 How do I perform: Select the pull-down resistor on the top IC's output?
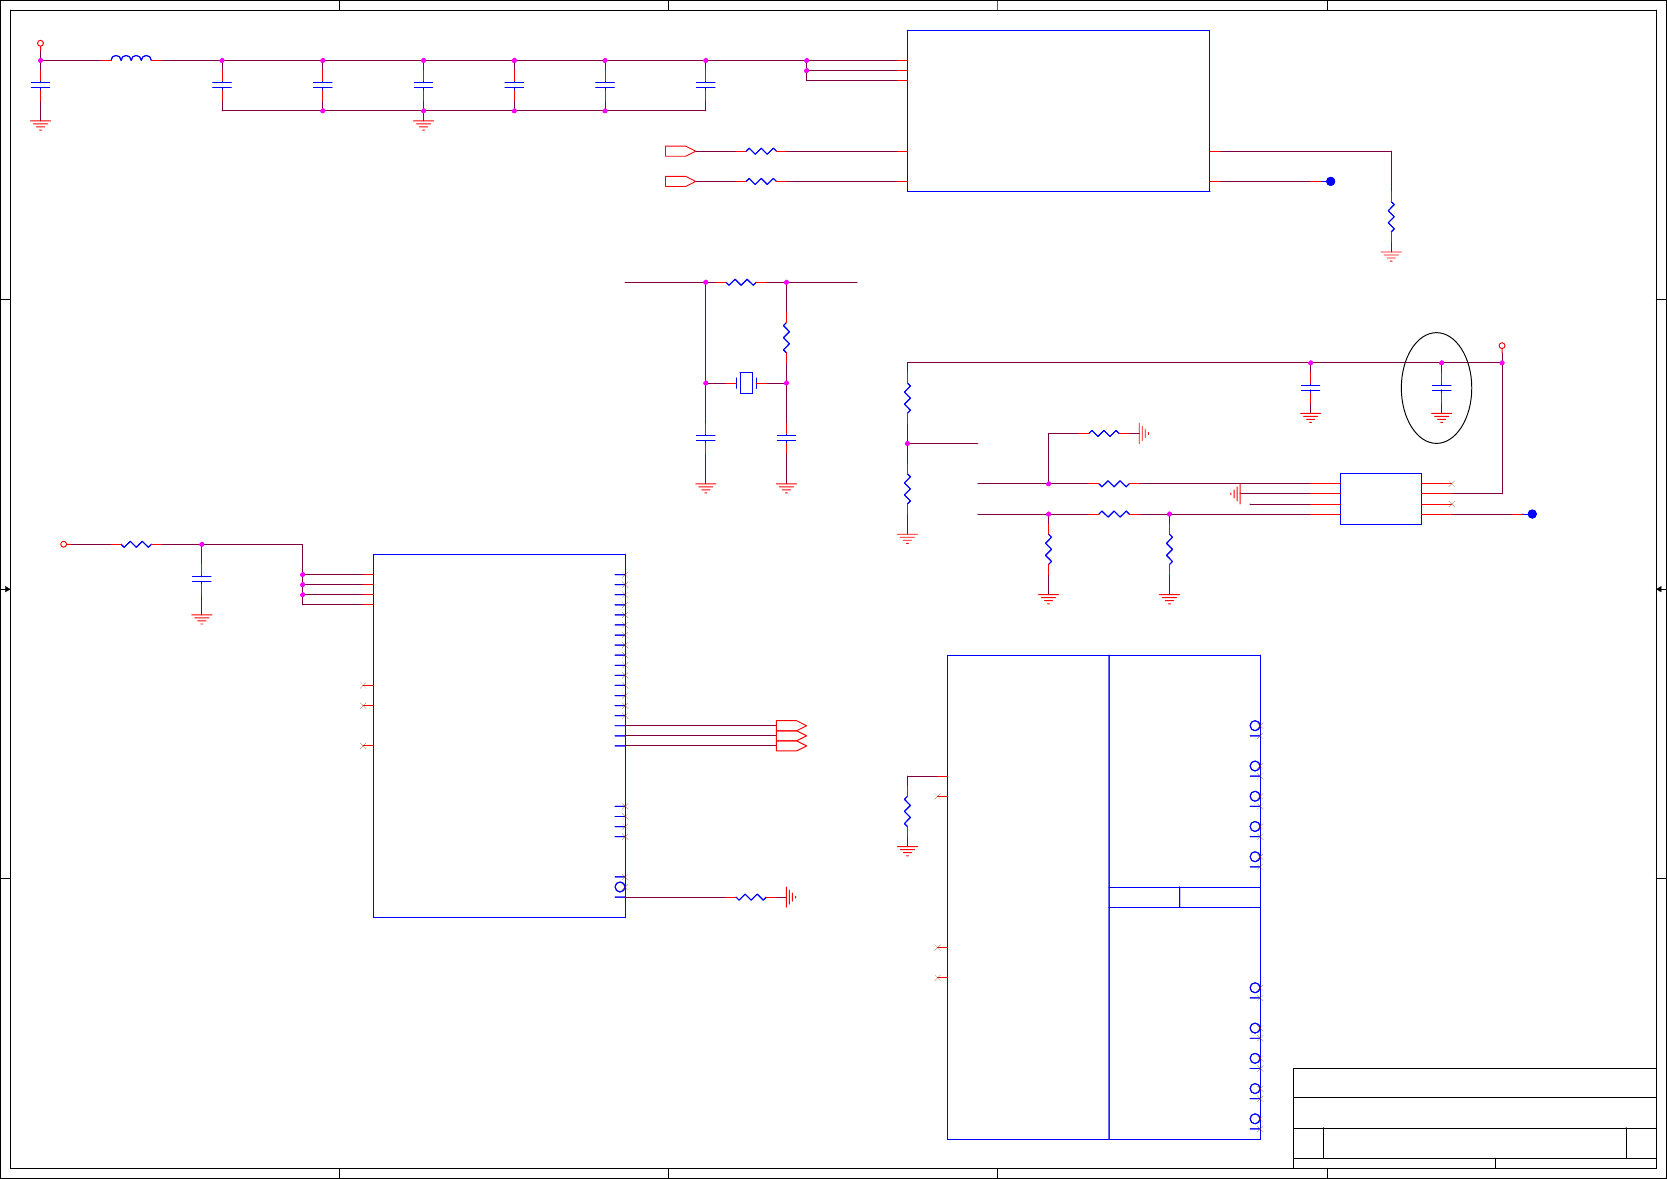coord(1391,217)
